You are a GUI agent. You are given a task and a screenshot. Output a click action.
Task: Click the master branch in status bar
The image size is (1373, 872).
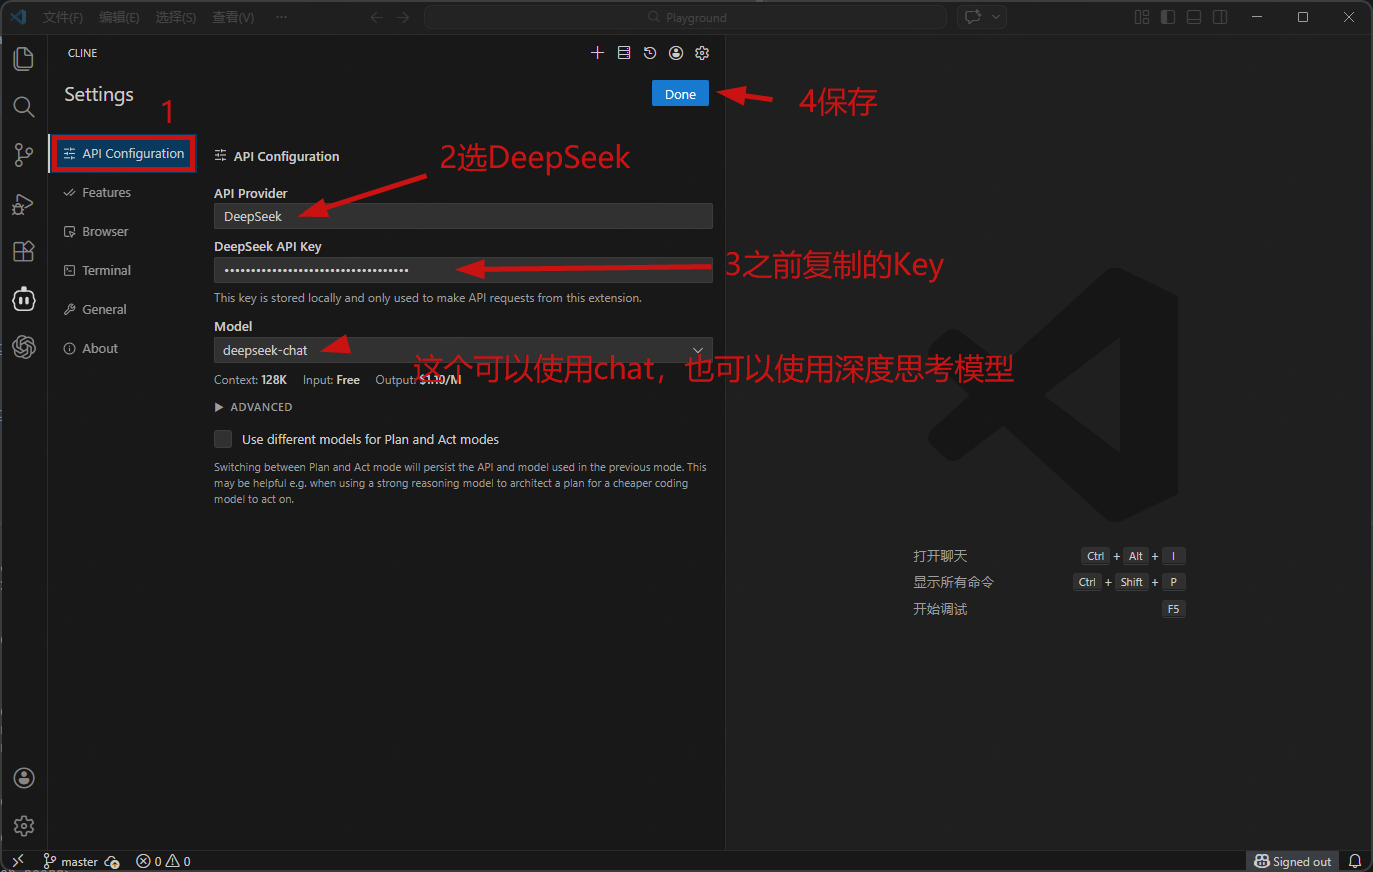71,862
